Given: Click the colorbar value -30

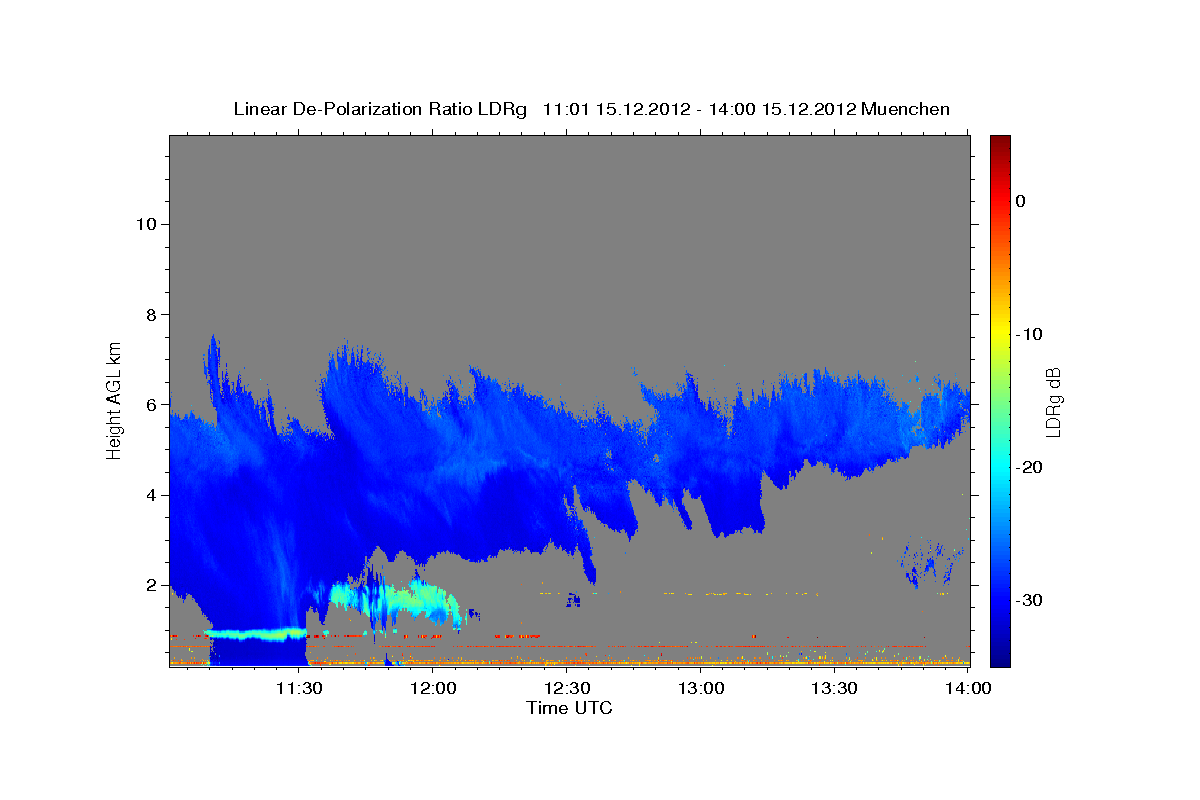Looking at the screenshot, I should pos(1028,600).
